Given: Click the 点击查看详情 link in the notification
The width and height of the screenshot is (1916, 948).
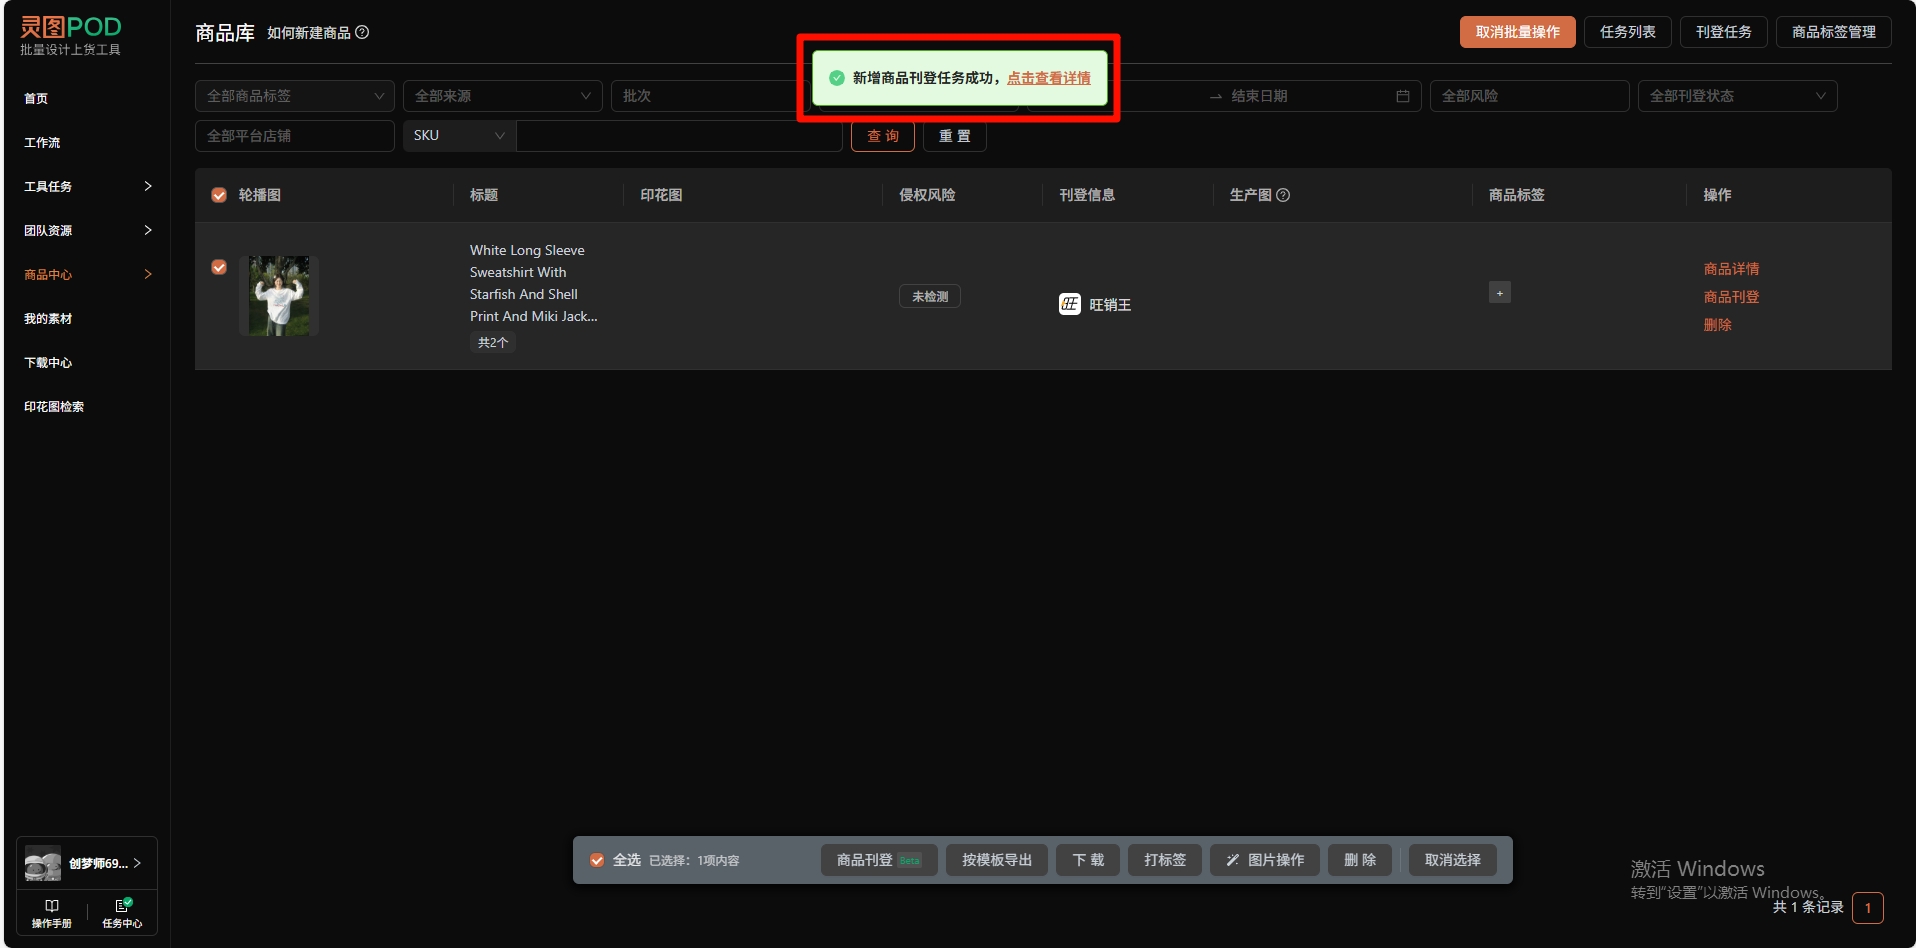Looking at the screenshot, I should coord(1048,78).
